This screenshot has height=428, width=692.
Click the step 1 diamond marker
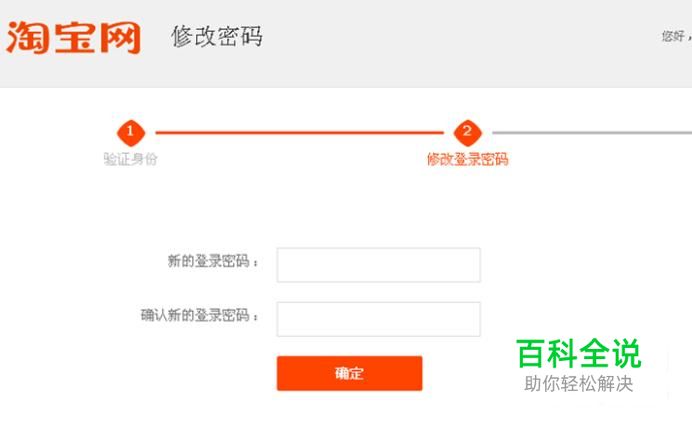(x=131, y=132)
